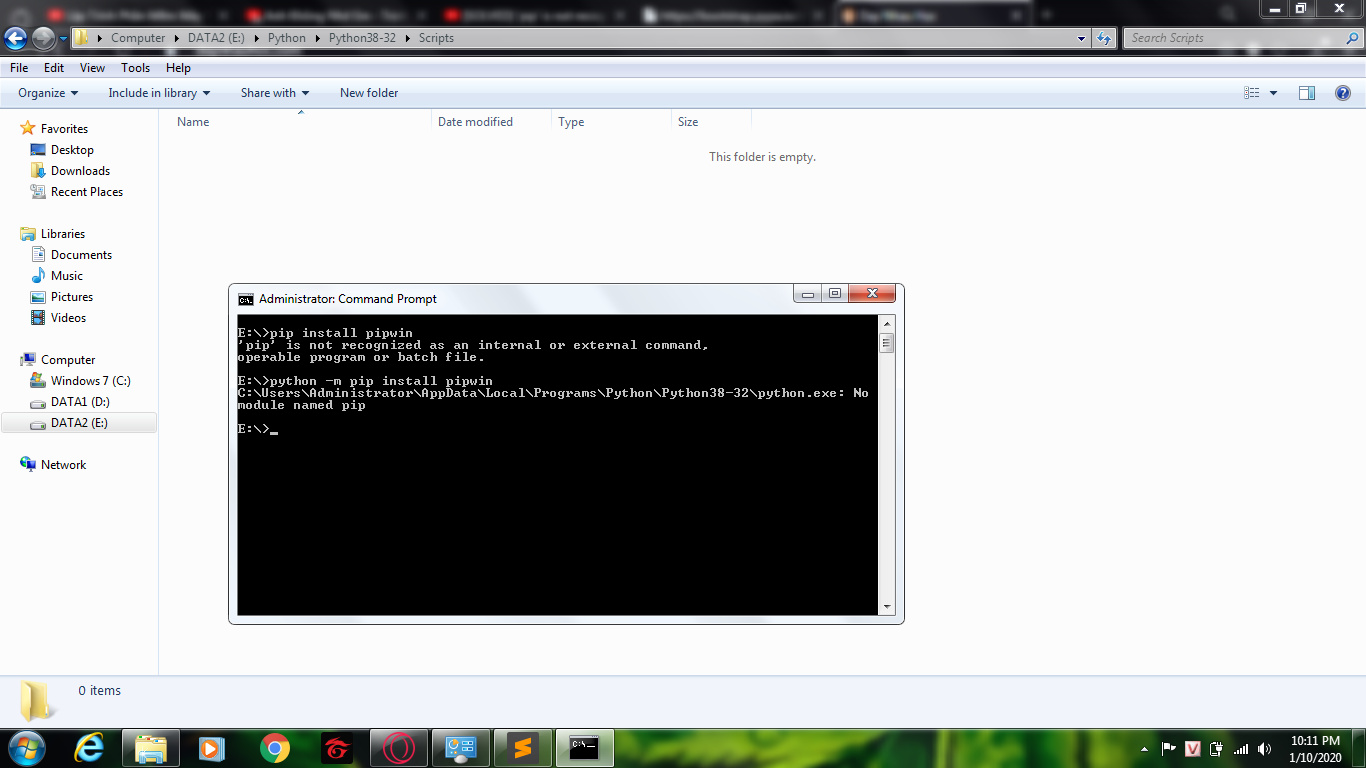This screenshot has height=768, width=1366.
Task: Click the Command Prompt scrollbar down arrow
Action: click(x=886, y=607)
